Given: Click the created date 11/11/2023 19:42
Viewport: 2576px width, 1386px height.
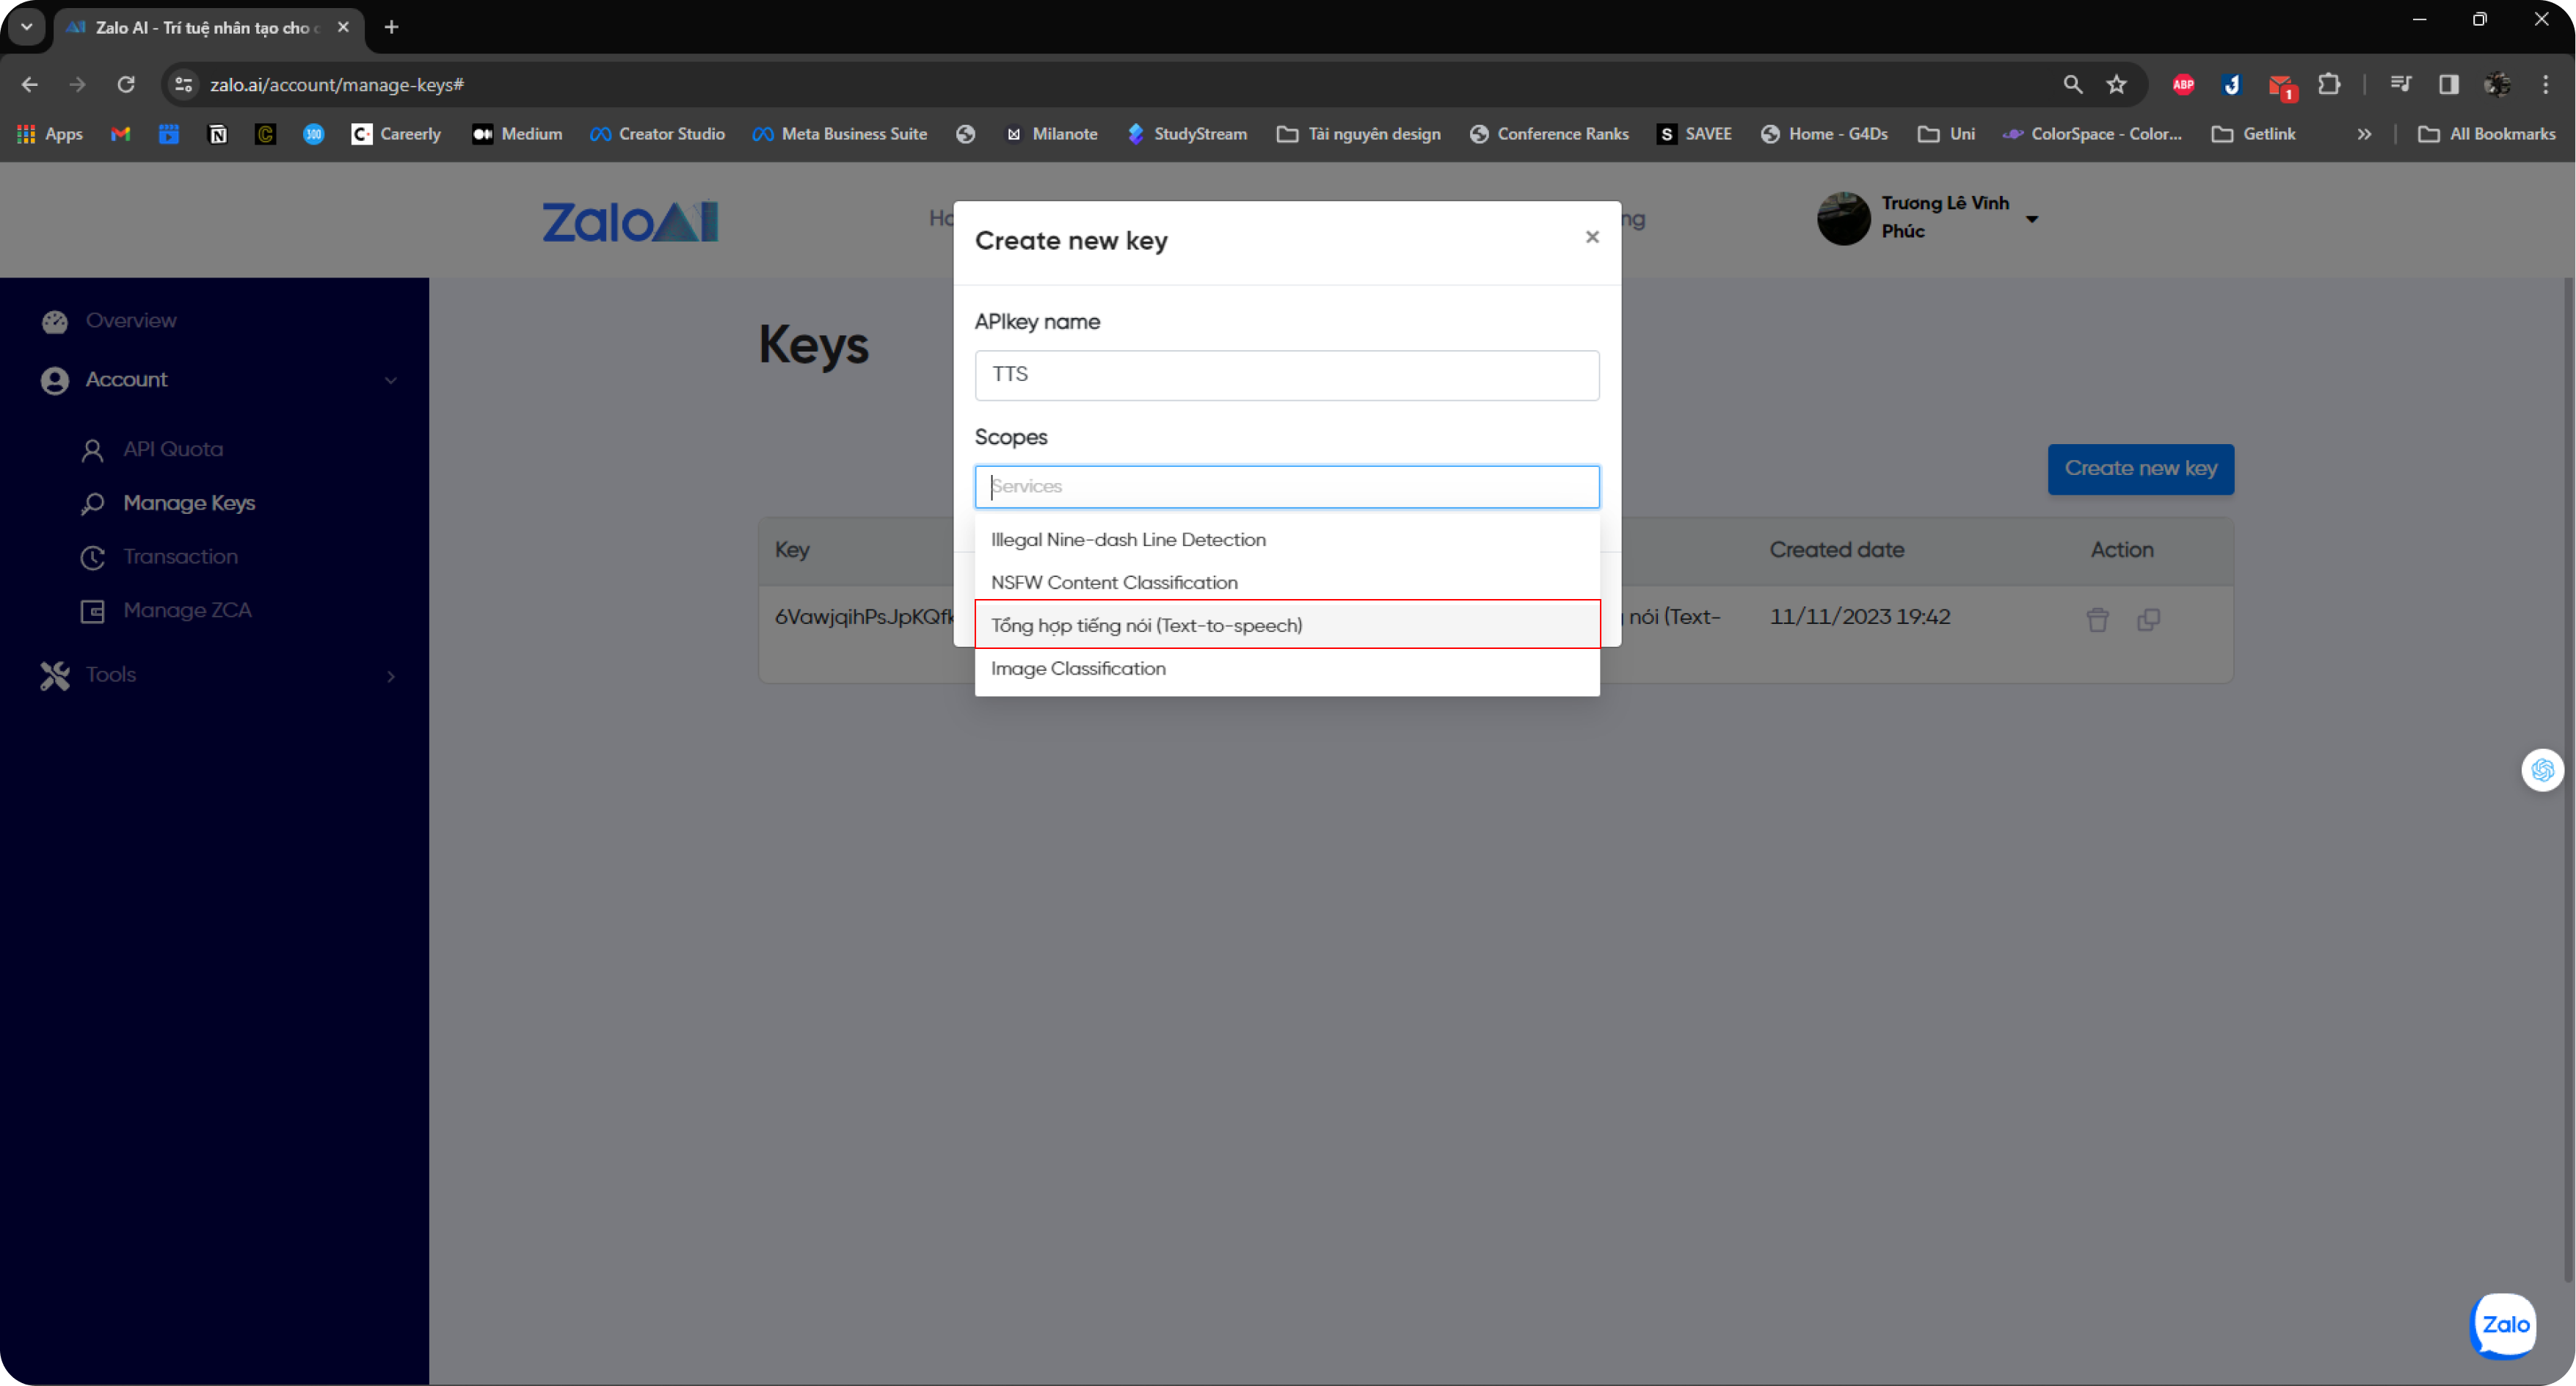Looking at the screenshot, I should pos(1860,617).
